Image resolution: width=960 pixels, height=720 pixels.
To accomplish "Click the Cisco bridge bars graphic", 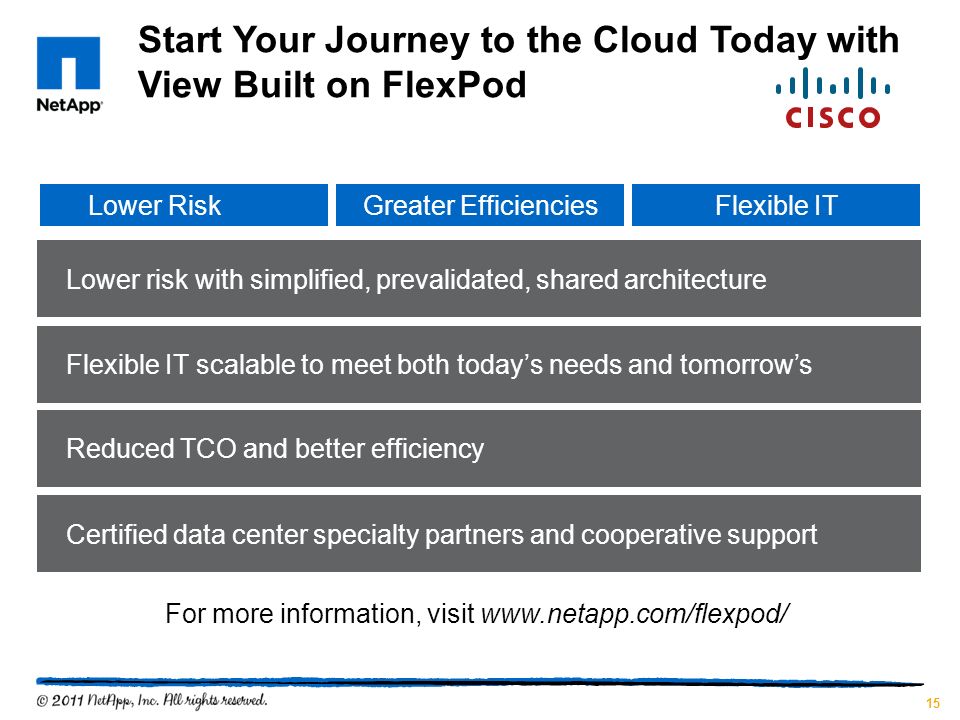I will [x=833, y=83].
